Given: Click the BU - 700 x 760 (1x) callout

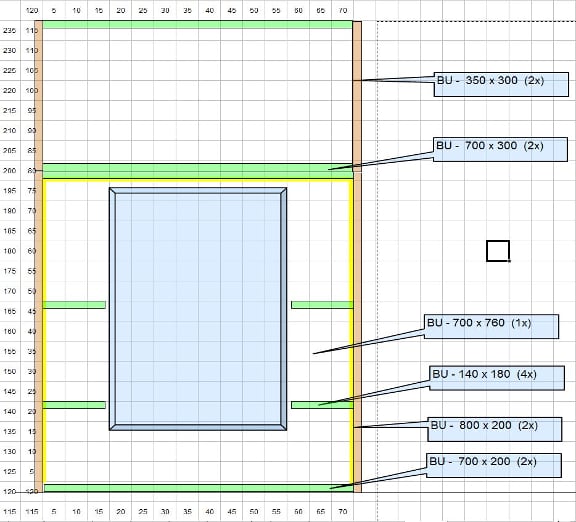Looking at the screenshot, I should pos(492,326).
